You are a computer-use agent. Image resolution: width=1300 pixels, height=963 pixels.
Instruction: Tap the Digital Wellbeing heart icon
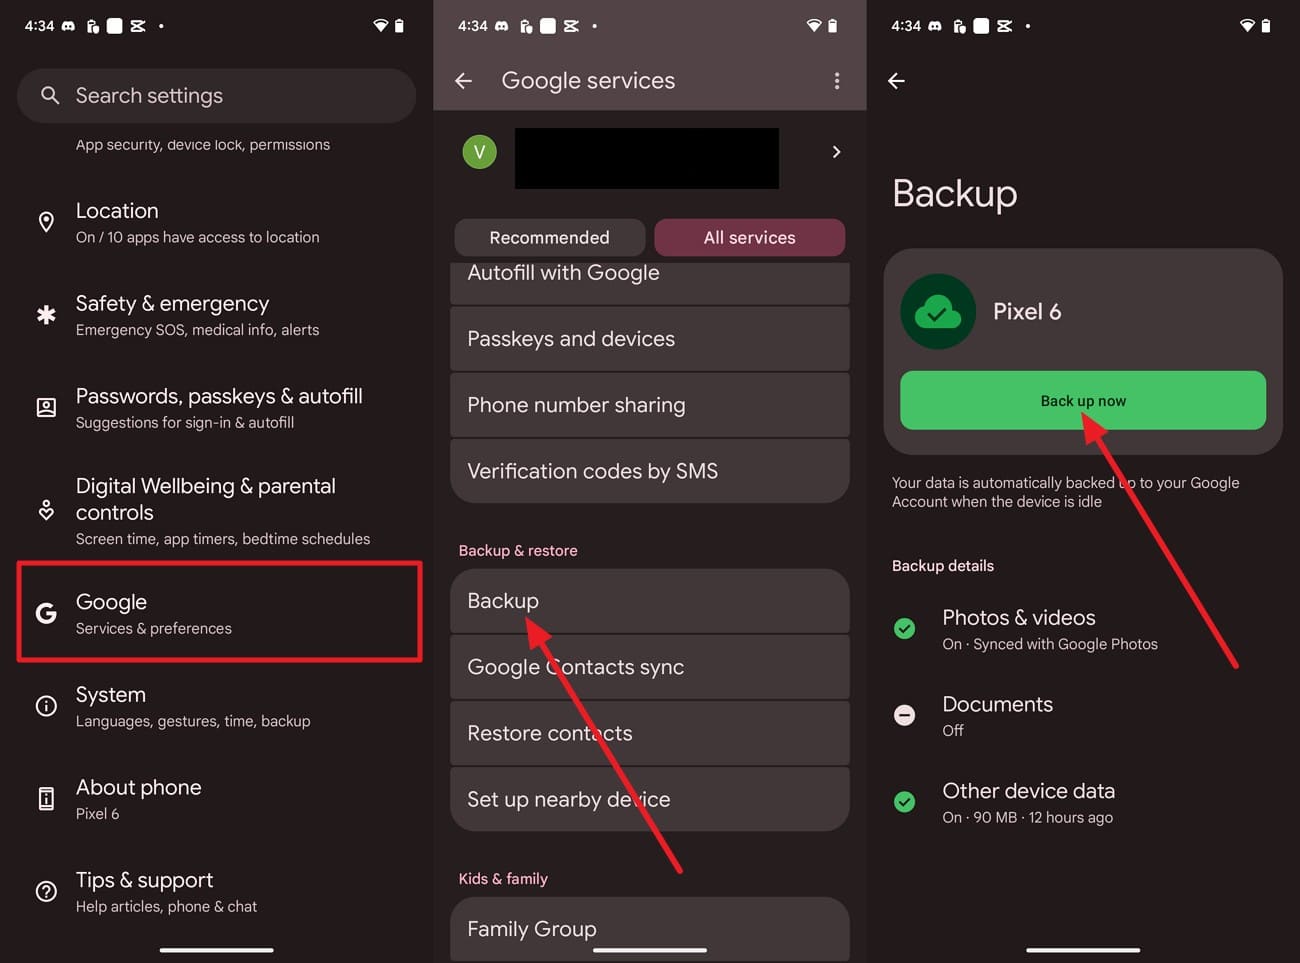point(46,510)
